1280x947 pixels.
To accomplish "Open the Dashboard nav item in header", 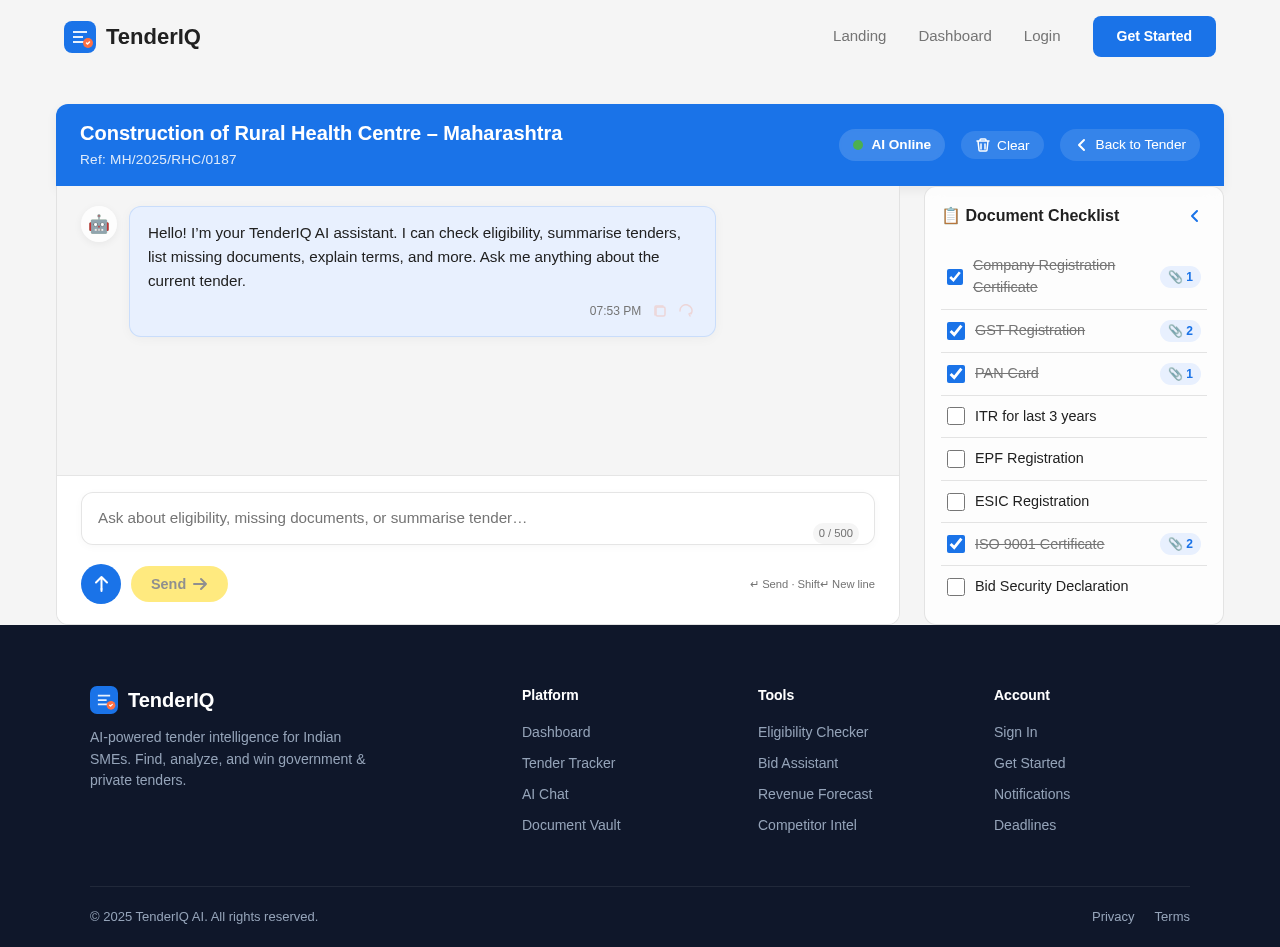I will click(x=955, y=36).
